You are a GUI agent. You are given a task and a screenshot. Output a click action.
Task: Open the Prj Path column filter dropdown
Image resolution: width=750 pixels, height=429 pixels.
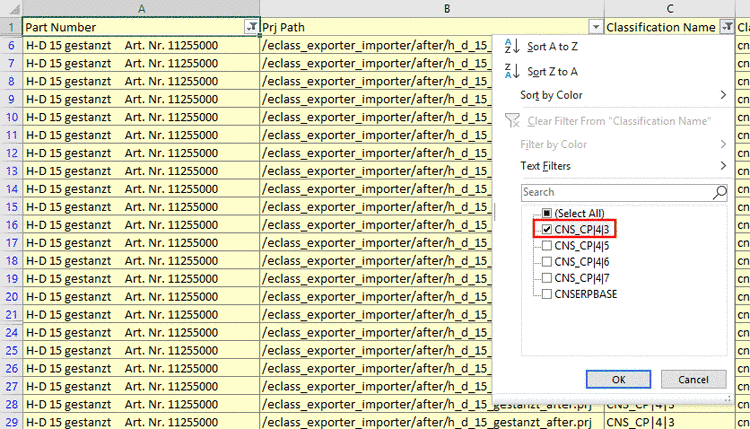[596, 27]
